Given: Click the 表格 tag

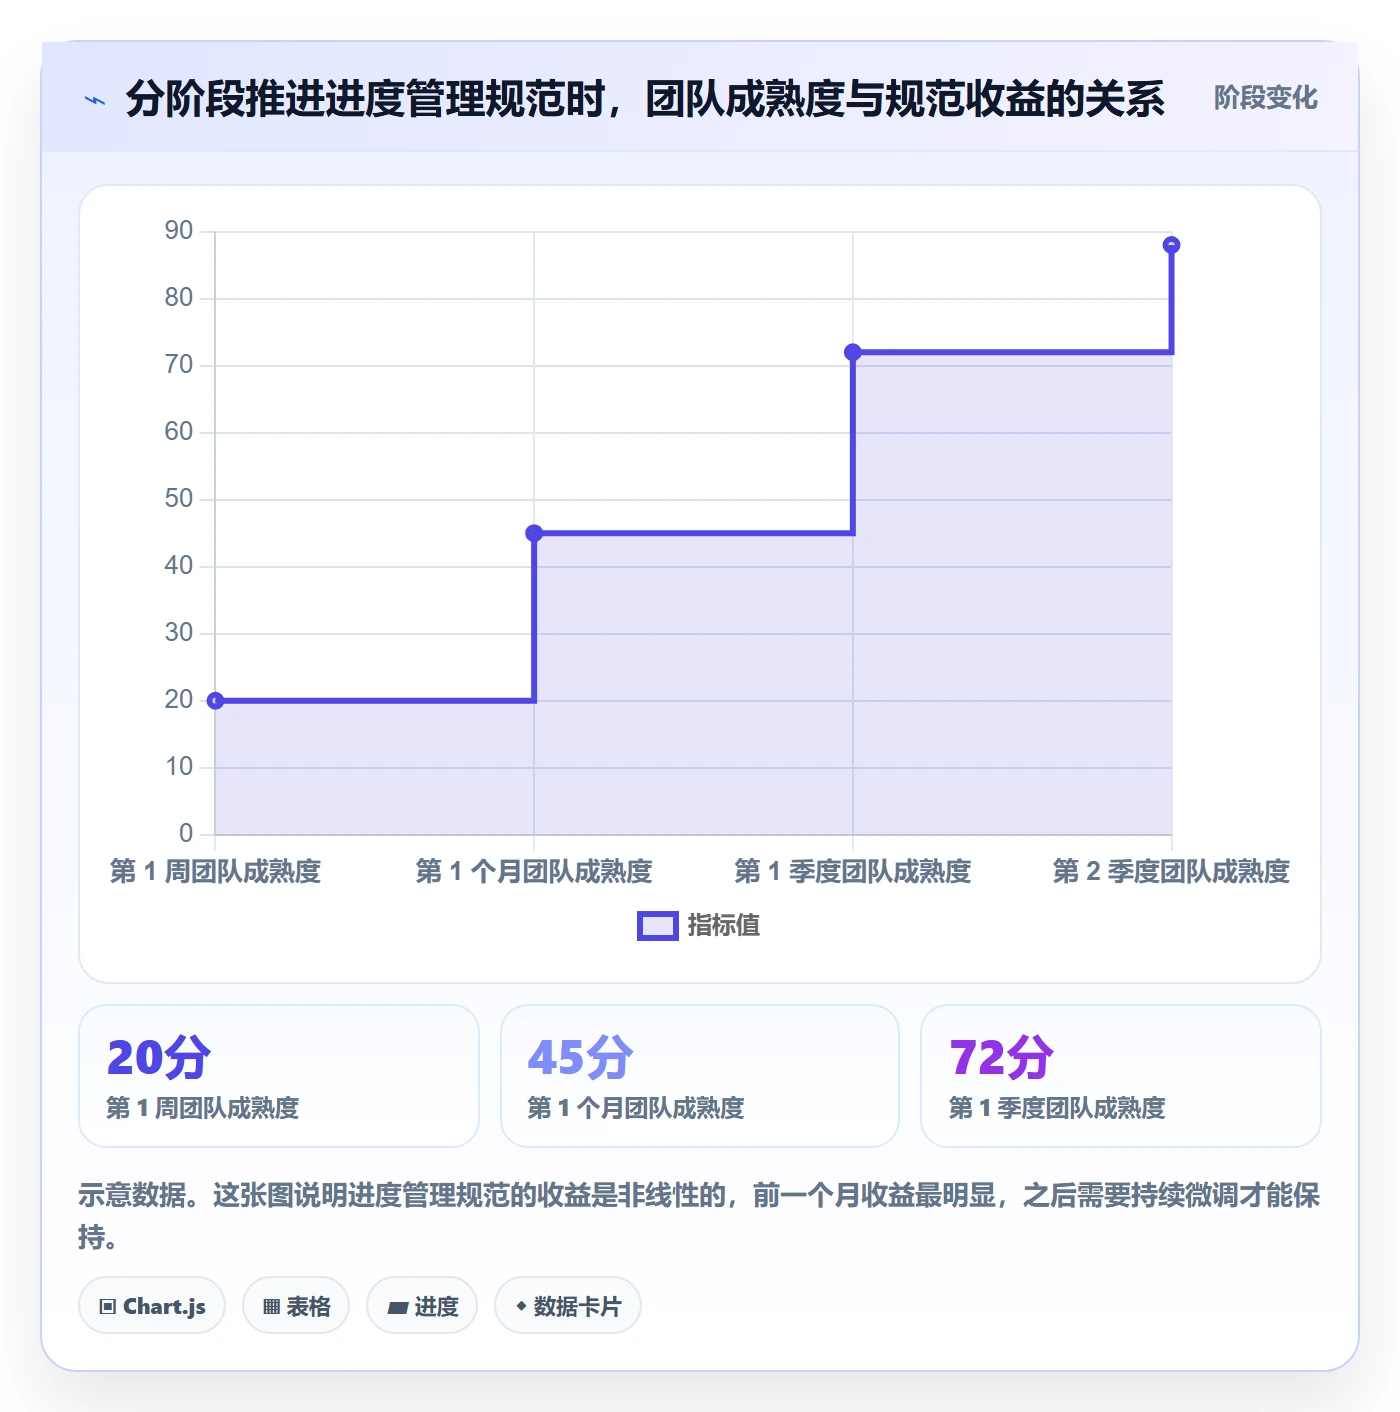Looking at the screenshot, I should 296,1306.
